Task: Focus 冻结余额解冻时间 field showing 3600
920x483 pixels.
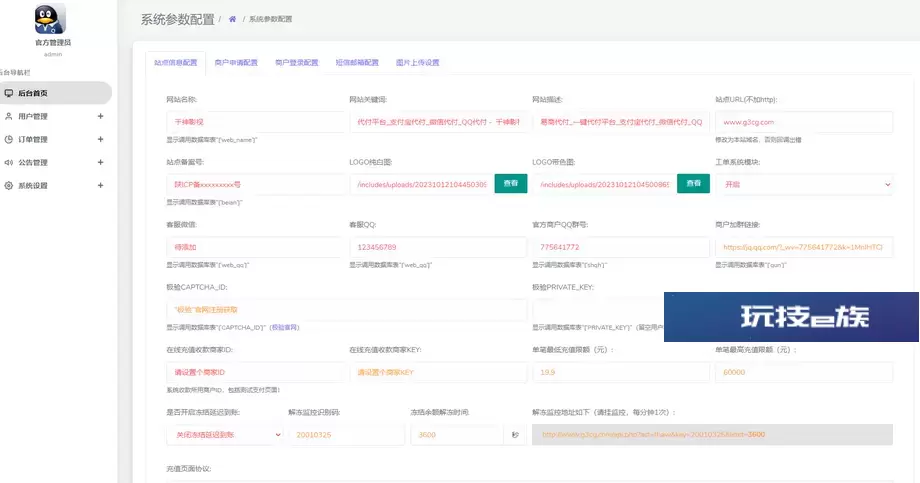Action: pyautogui.click(x=457, y=435)
